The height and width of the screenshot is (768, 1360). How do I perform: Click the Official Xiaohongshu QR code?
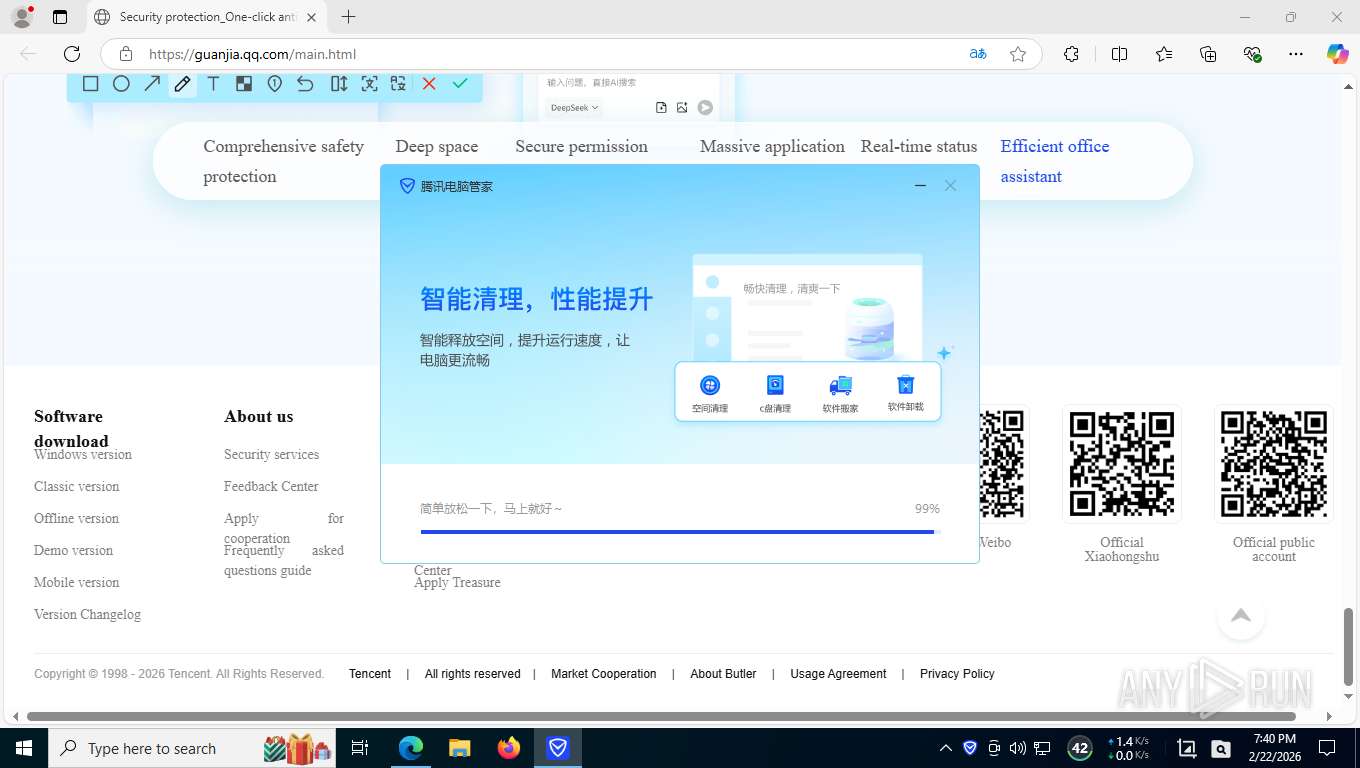pyautogui.click(x=1122, y=464)
